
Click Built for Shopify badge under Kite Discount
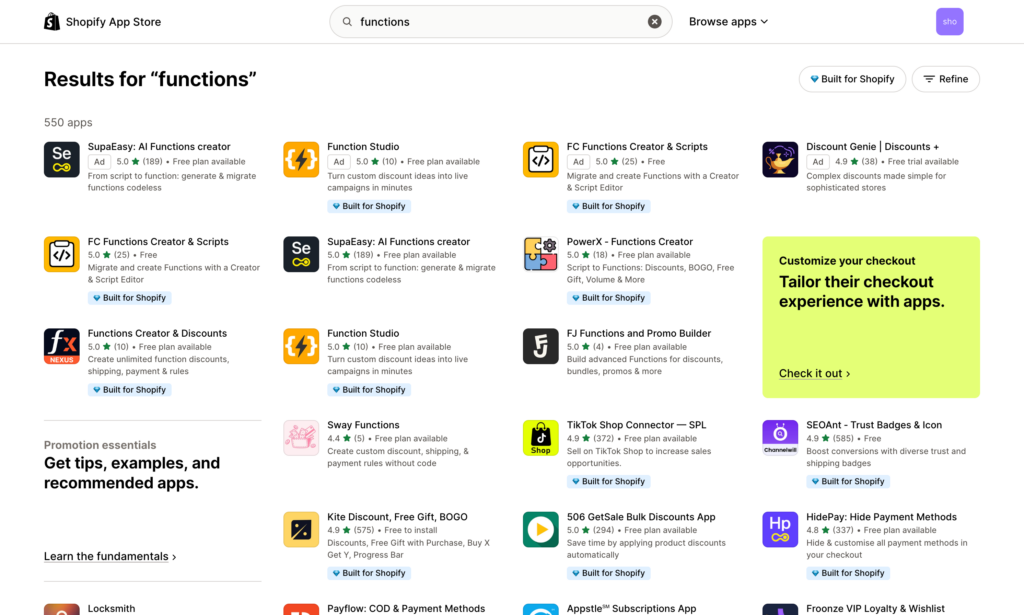click(368, 573)
